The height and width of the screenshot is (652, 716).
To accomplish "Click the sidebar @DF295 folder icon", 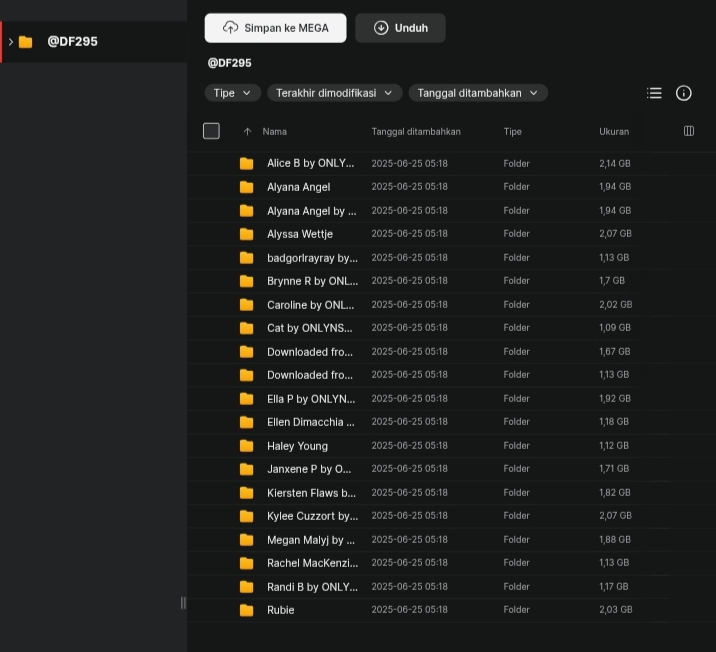I will coord(26,42).
